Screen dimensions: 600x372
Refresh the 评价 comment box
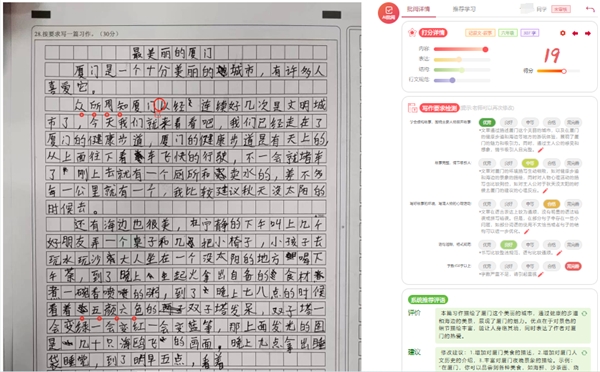(584, 313)
